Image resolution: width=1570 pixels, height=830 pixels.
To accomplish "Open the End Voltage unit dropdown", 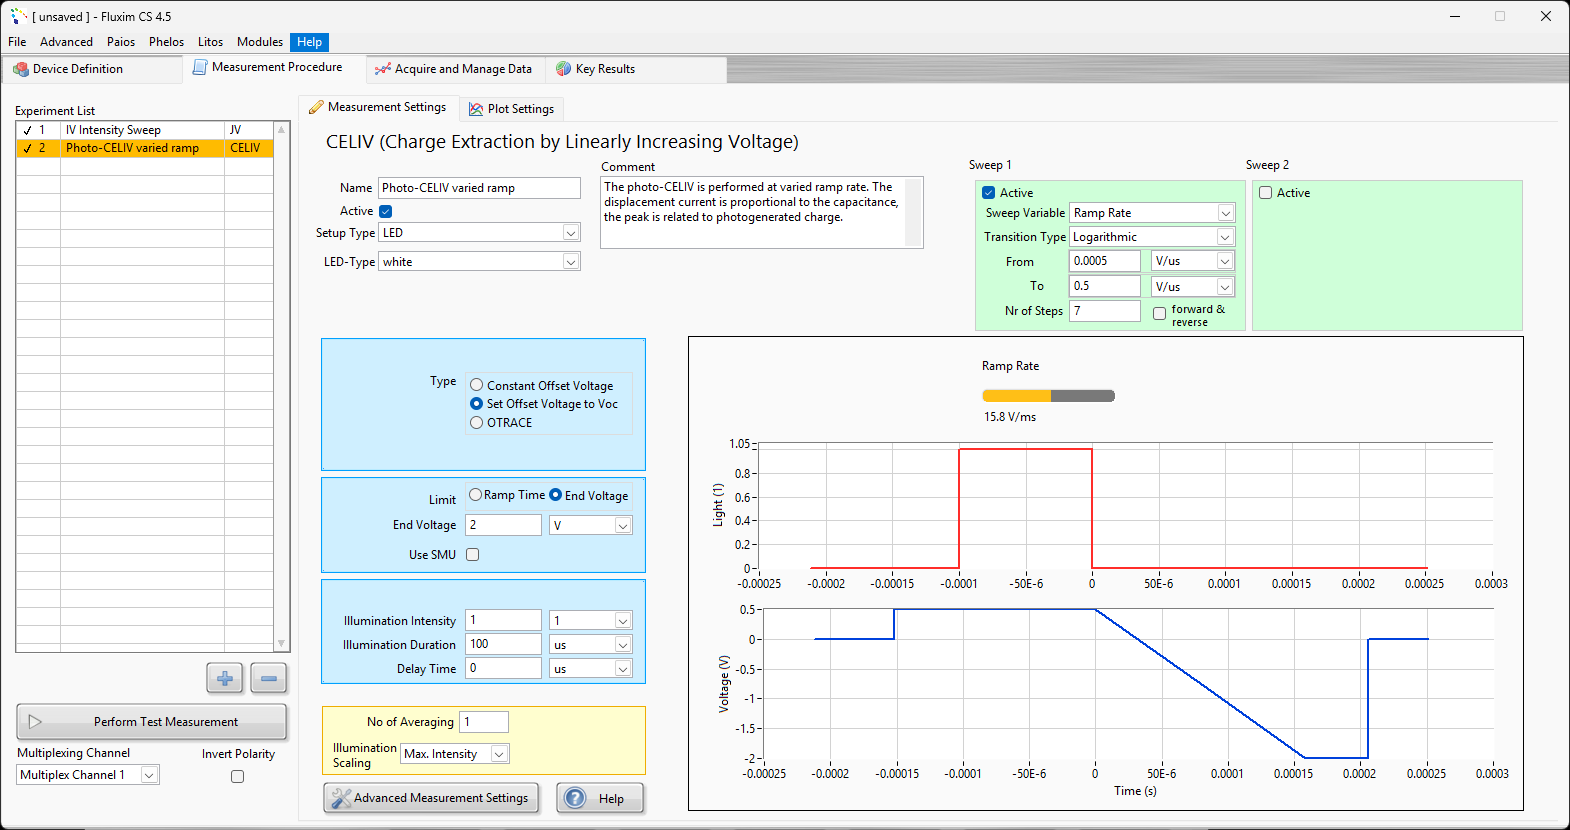I will tap(623, 526).
